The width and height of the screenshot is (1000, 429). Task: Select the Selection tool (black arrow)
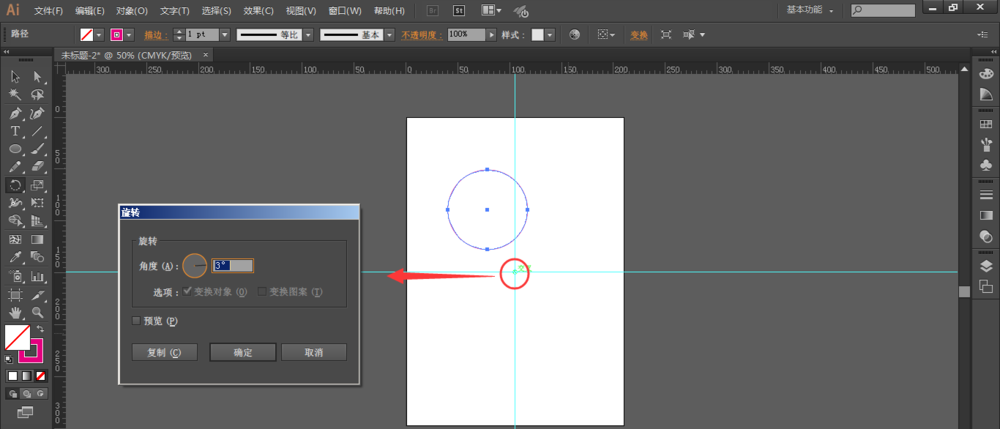click(15, 76)
